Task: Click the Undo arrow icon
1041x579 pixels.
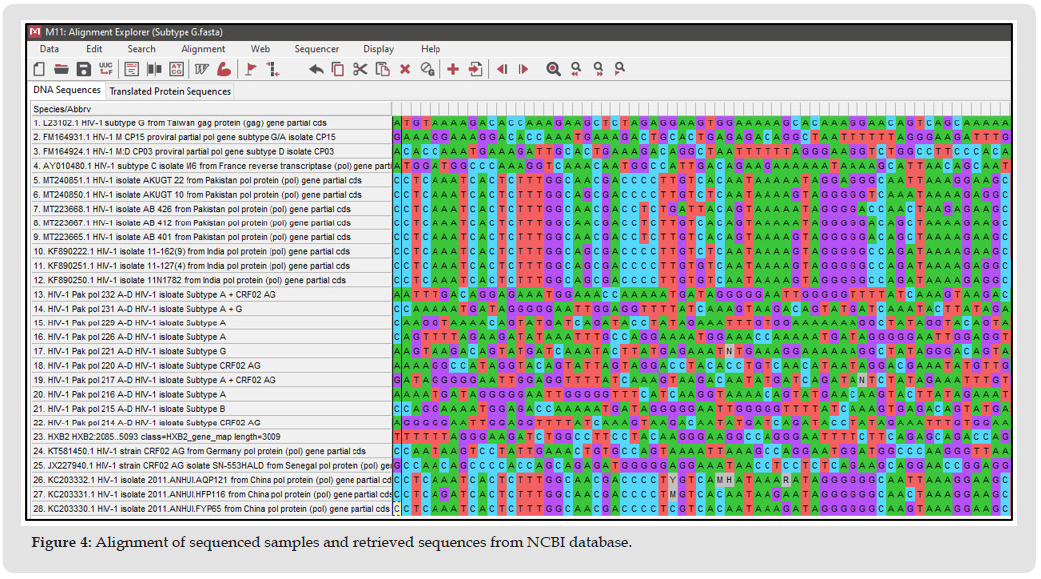Action: (x=316, y=69)
